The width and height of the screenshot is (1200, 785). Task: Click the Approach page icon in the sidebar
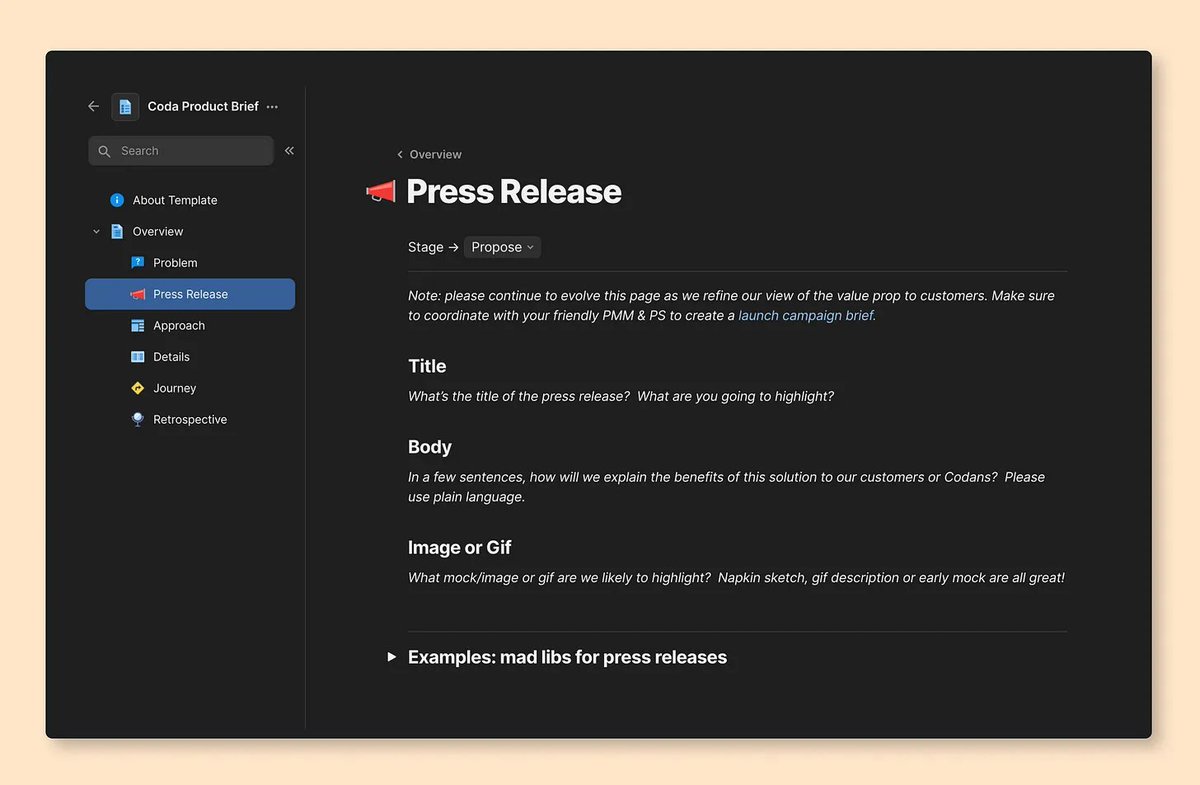point(136,325)
